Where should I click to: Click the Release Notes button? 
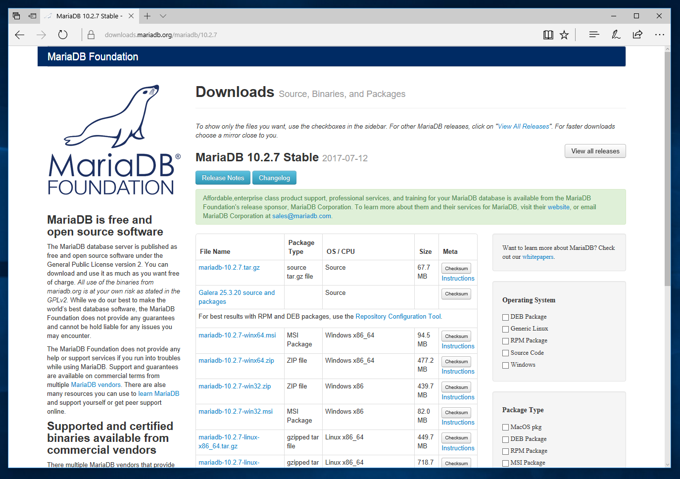(223, 178)
